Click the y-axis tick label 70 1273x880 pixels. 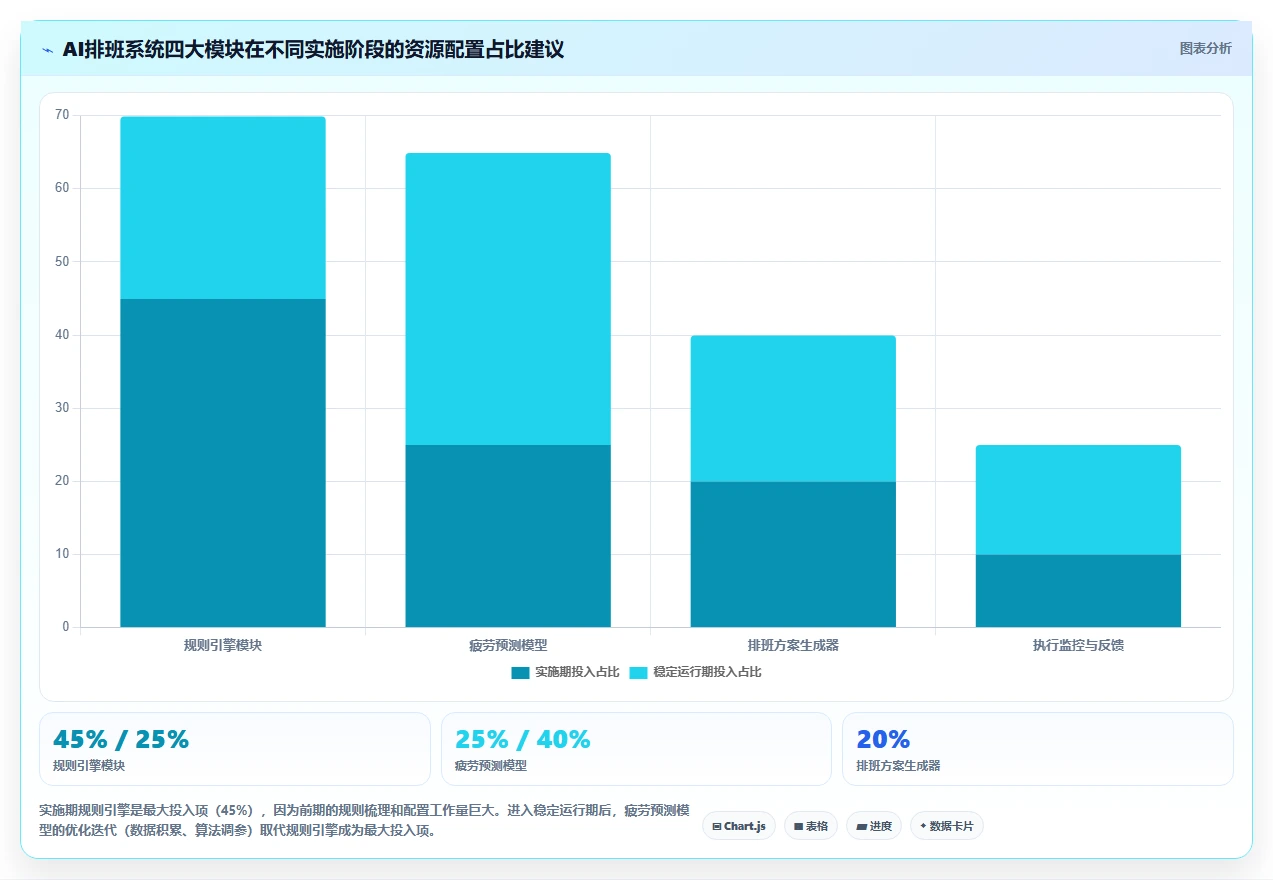tap(62, 115)
